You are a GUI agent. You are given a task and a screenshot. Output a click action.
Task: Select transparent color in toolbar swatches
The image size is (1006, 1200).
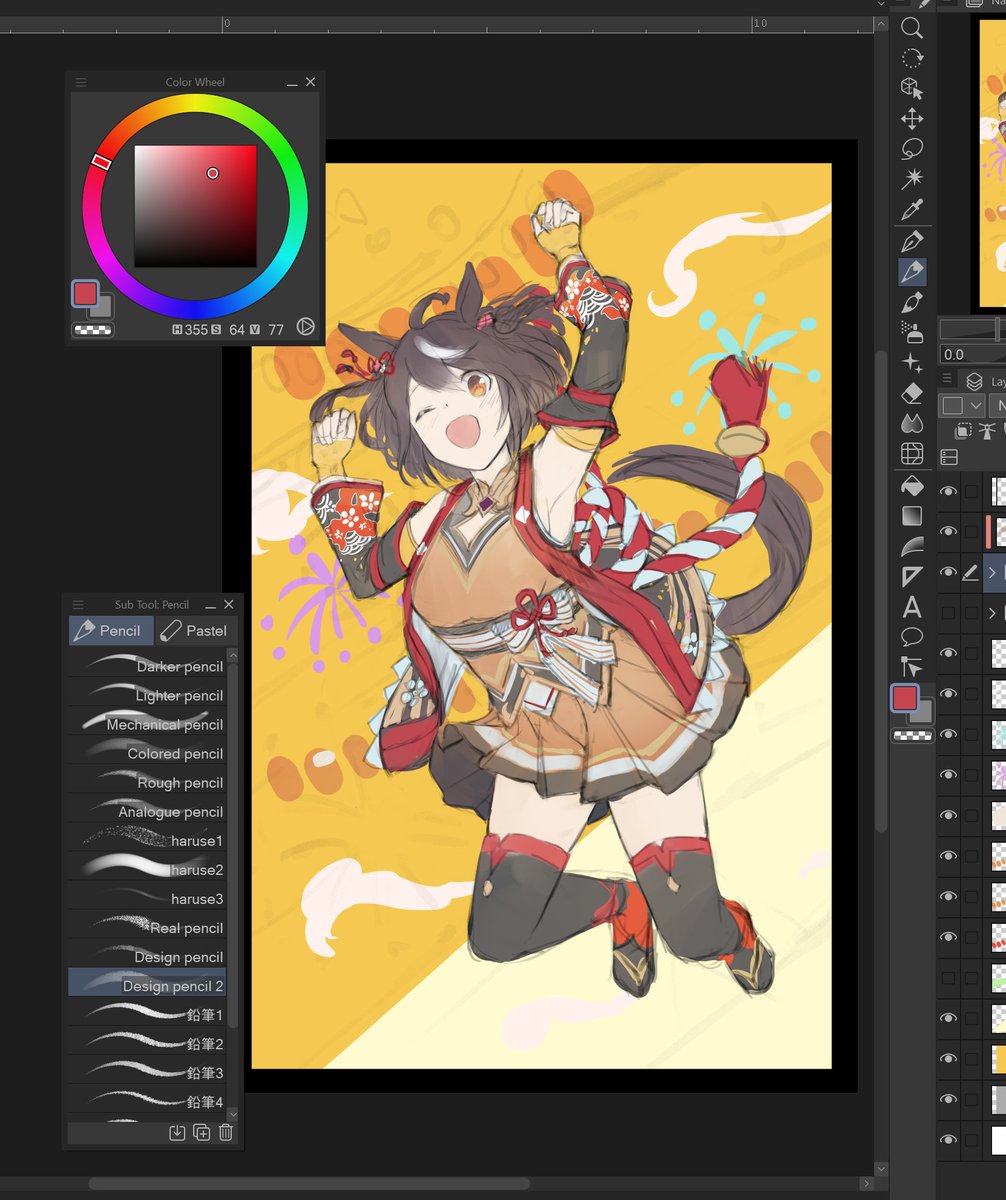pyautogui.click(x=912, y=736)
